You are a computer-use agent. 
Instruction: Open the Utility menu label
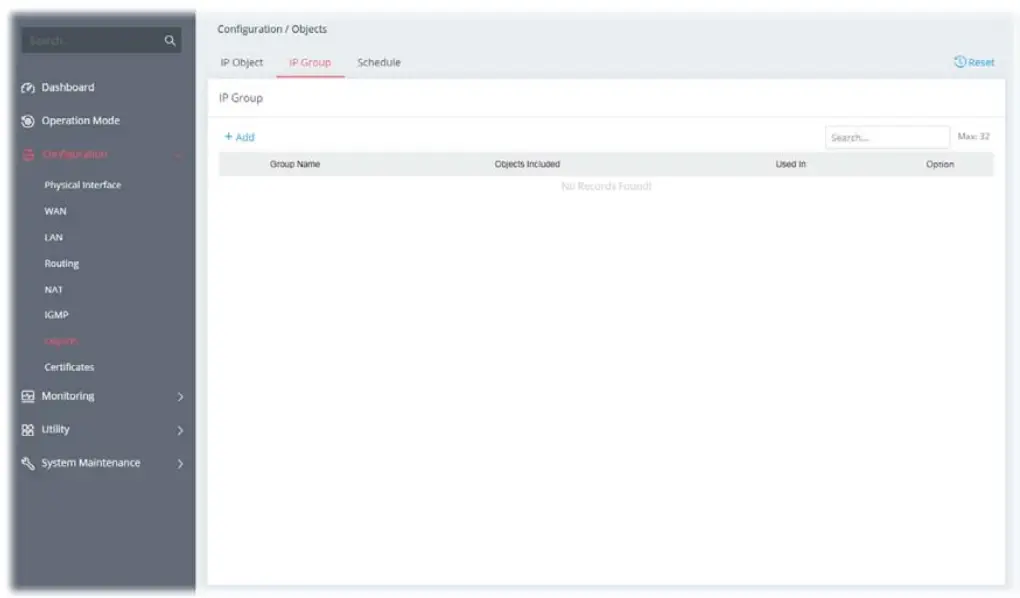55,429
